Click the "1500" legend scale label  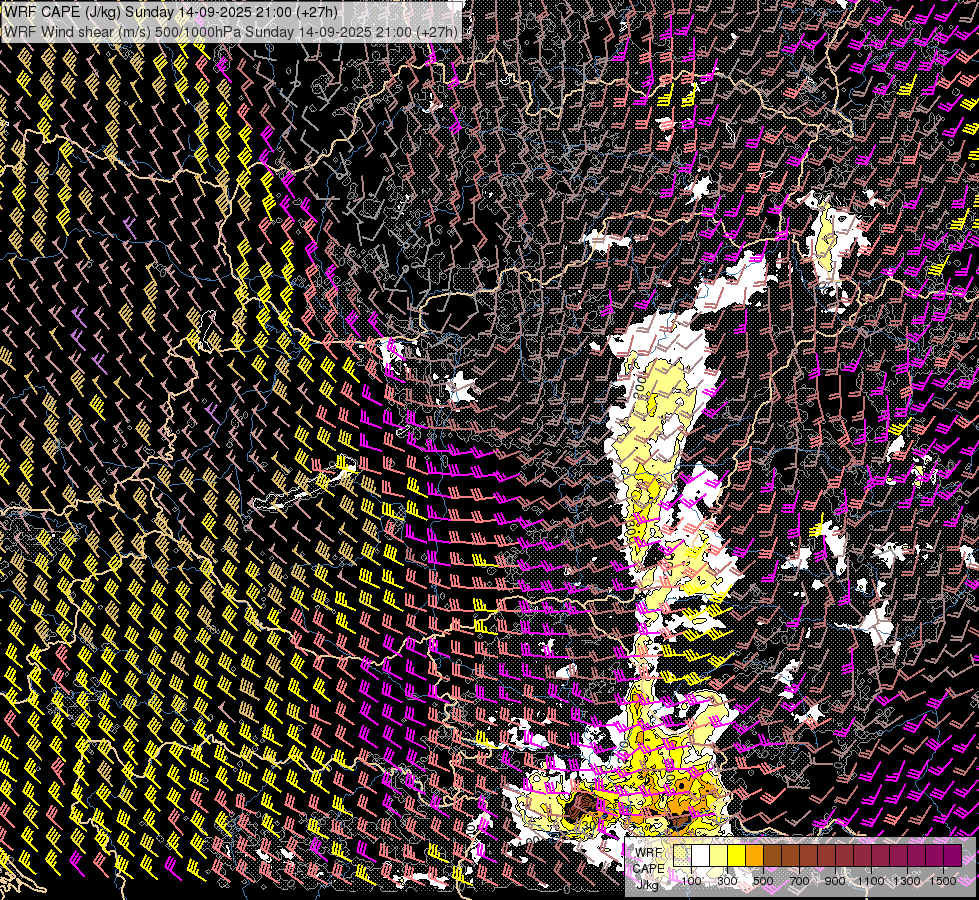click(x=942, y=880)
